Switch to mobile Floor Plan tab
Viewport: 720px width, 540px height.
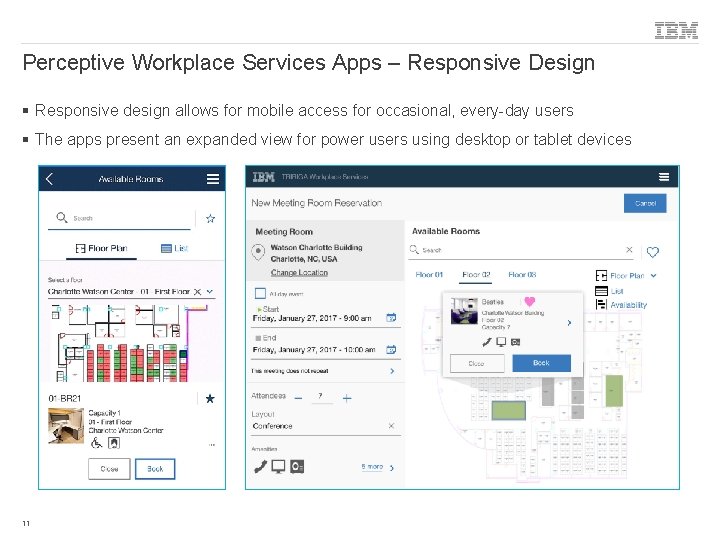click(101, 248)
